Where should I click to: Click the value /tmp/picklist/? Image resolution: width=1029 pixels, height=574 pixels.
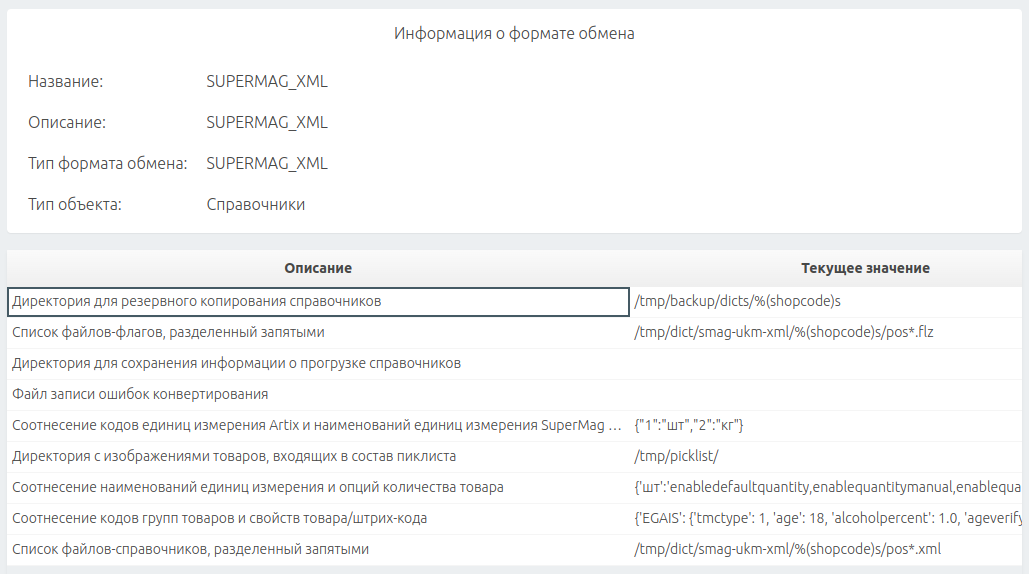[676, 456]
